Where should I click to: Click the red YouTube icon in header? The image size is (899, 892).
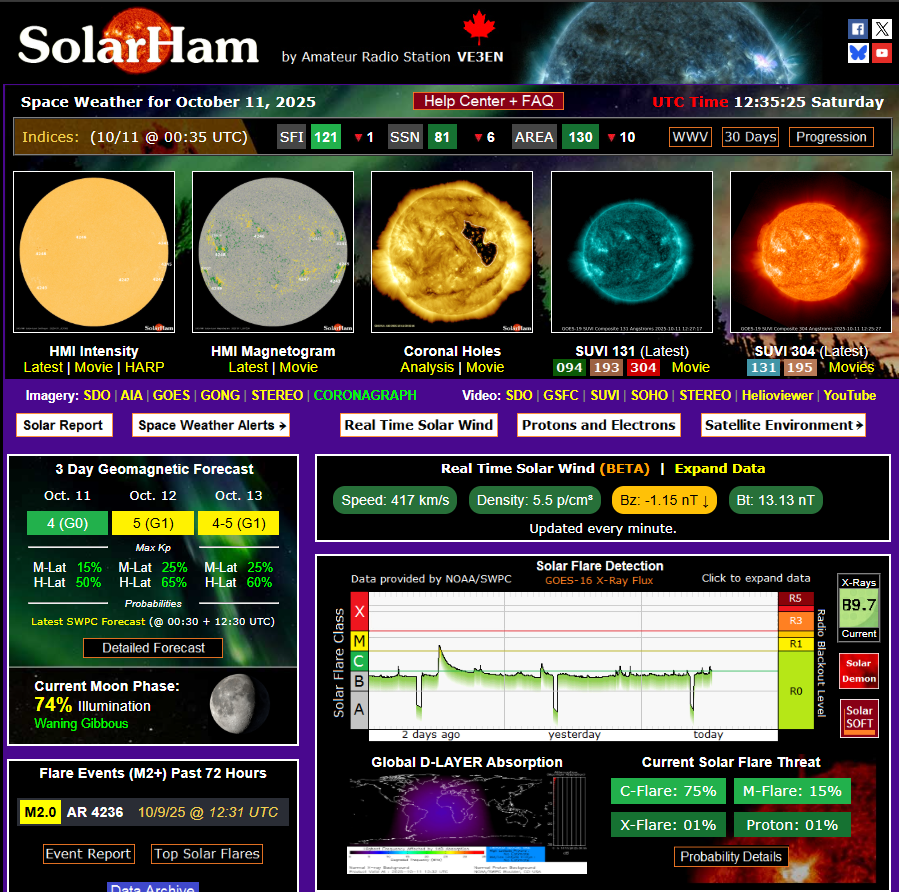click(x=881, y=53)
